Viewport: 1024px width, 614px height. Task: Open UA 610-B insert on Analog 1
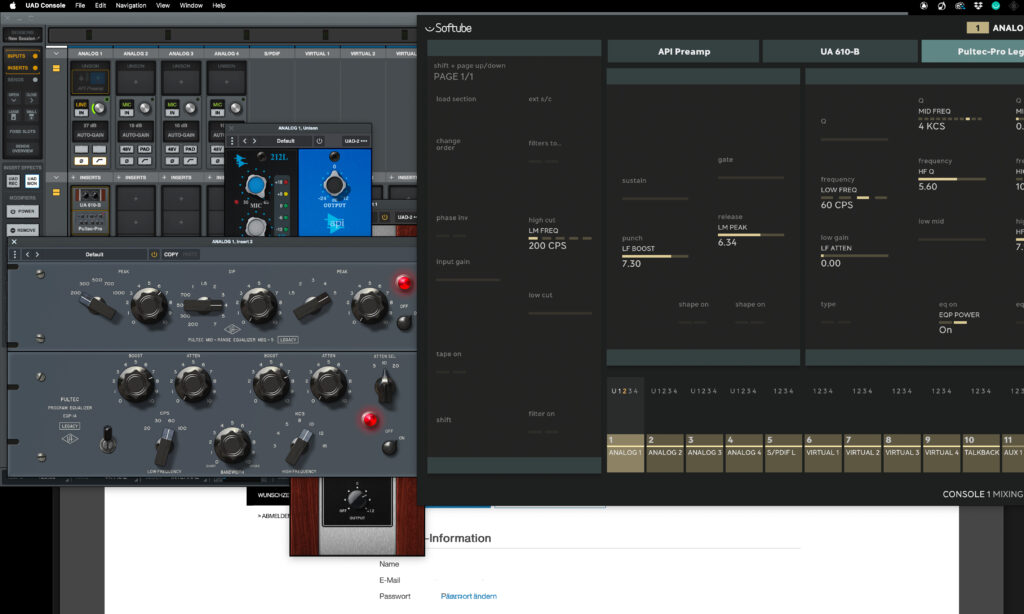tap(90, 198)
